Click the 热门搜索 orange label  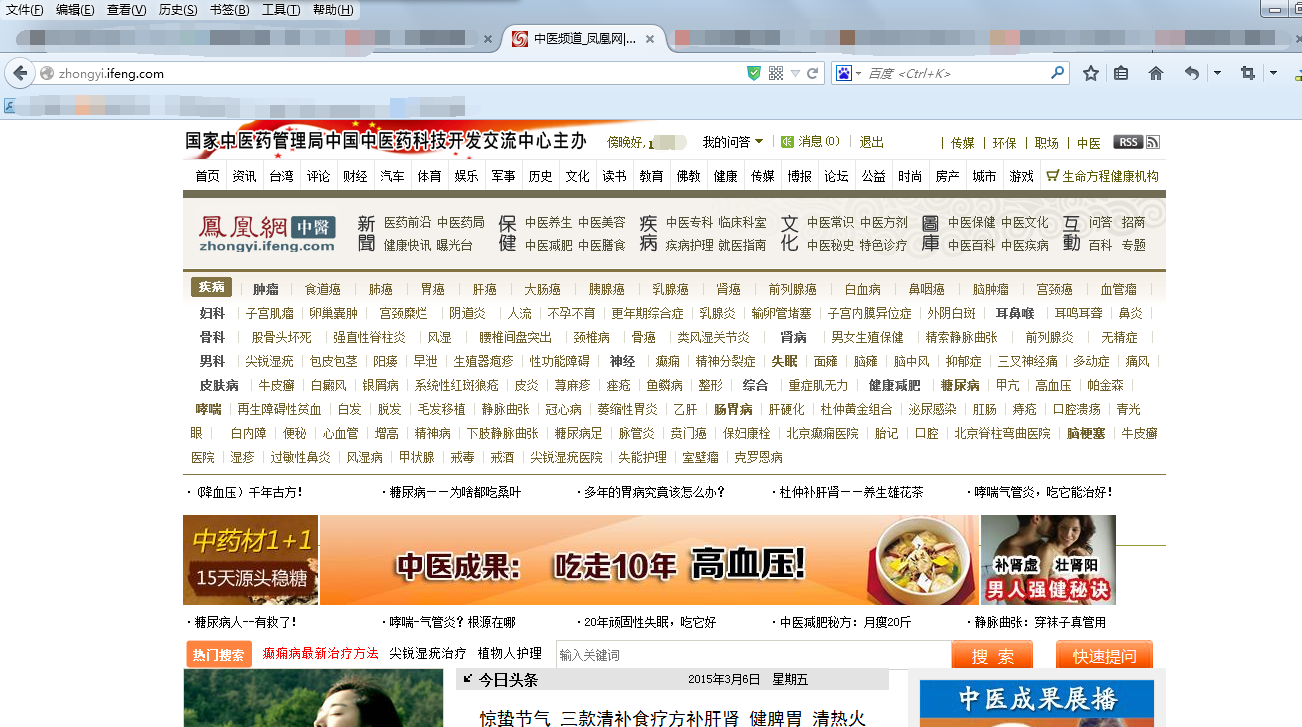tap(218, 655)
